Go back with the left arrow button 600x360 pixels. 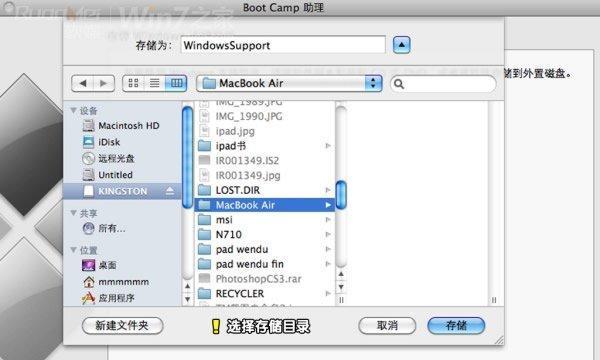point(83,83)
